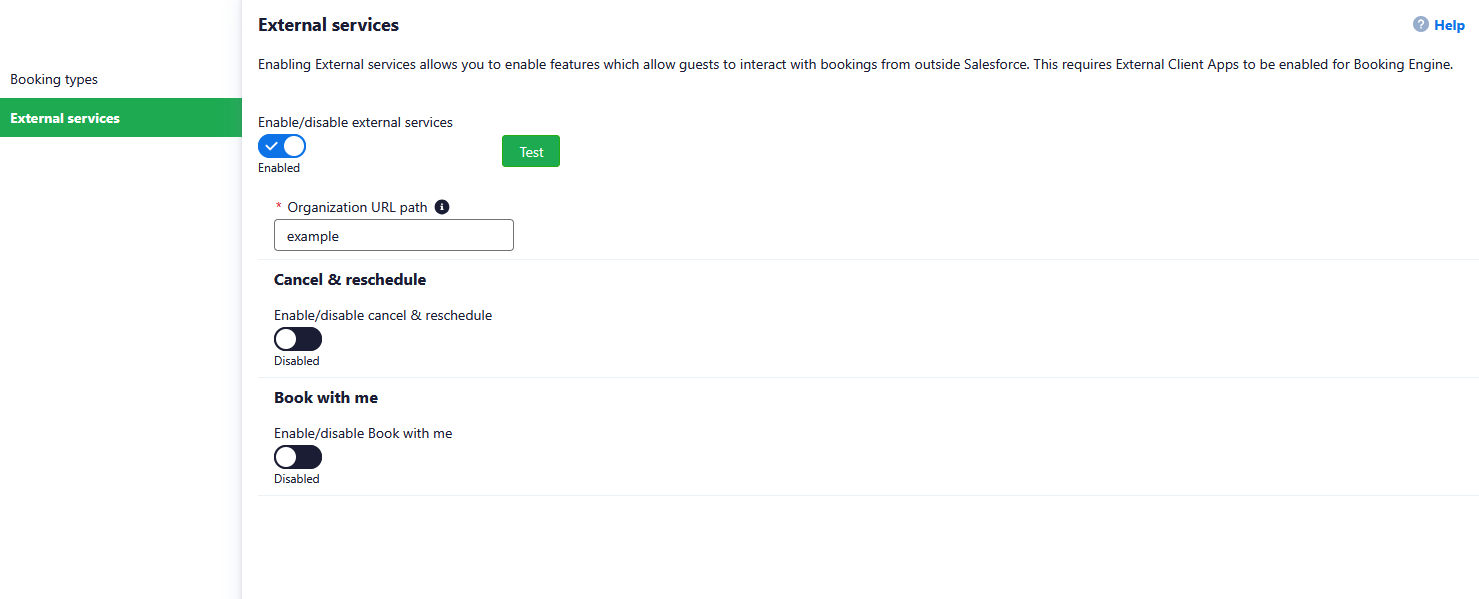Click the "Enable/disable Book with me" label
The width and height of the screenshot is (1479, 599).
pos(363,433)
